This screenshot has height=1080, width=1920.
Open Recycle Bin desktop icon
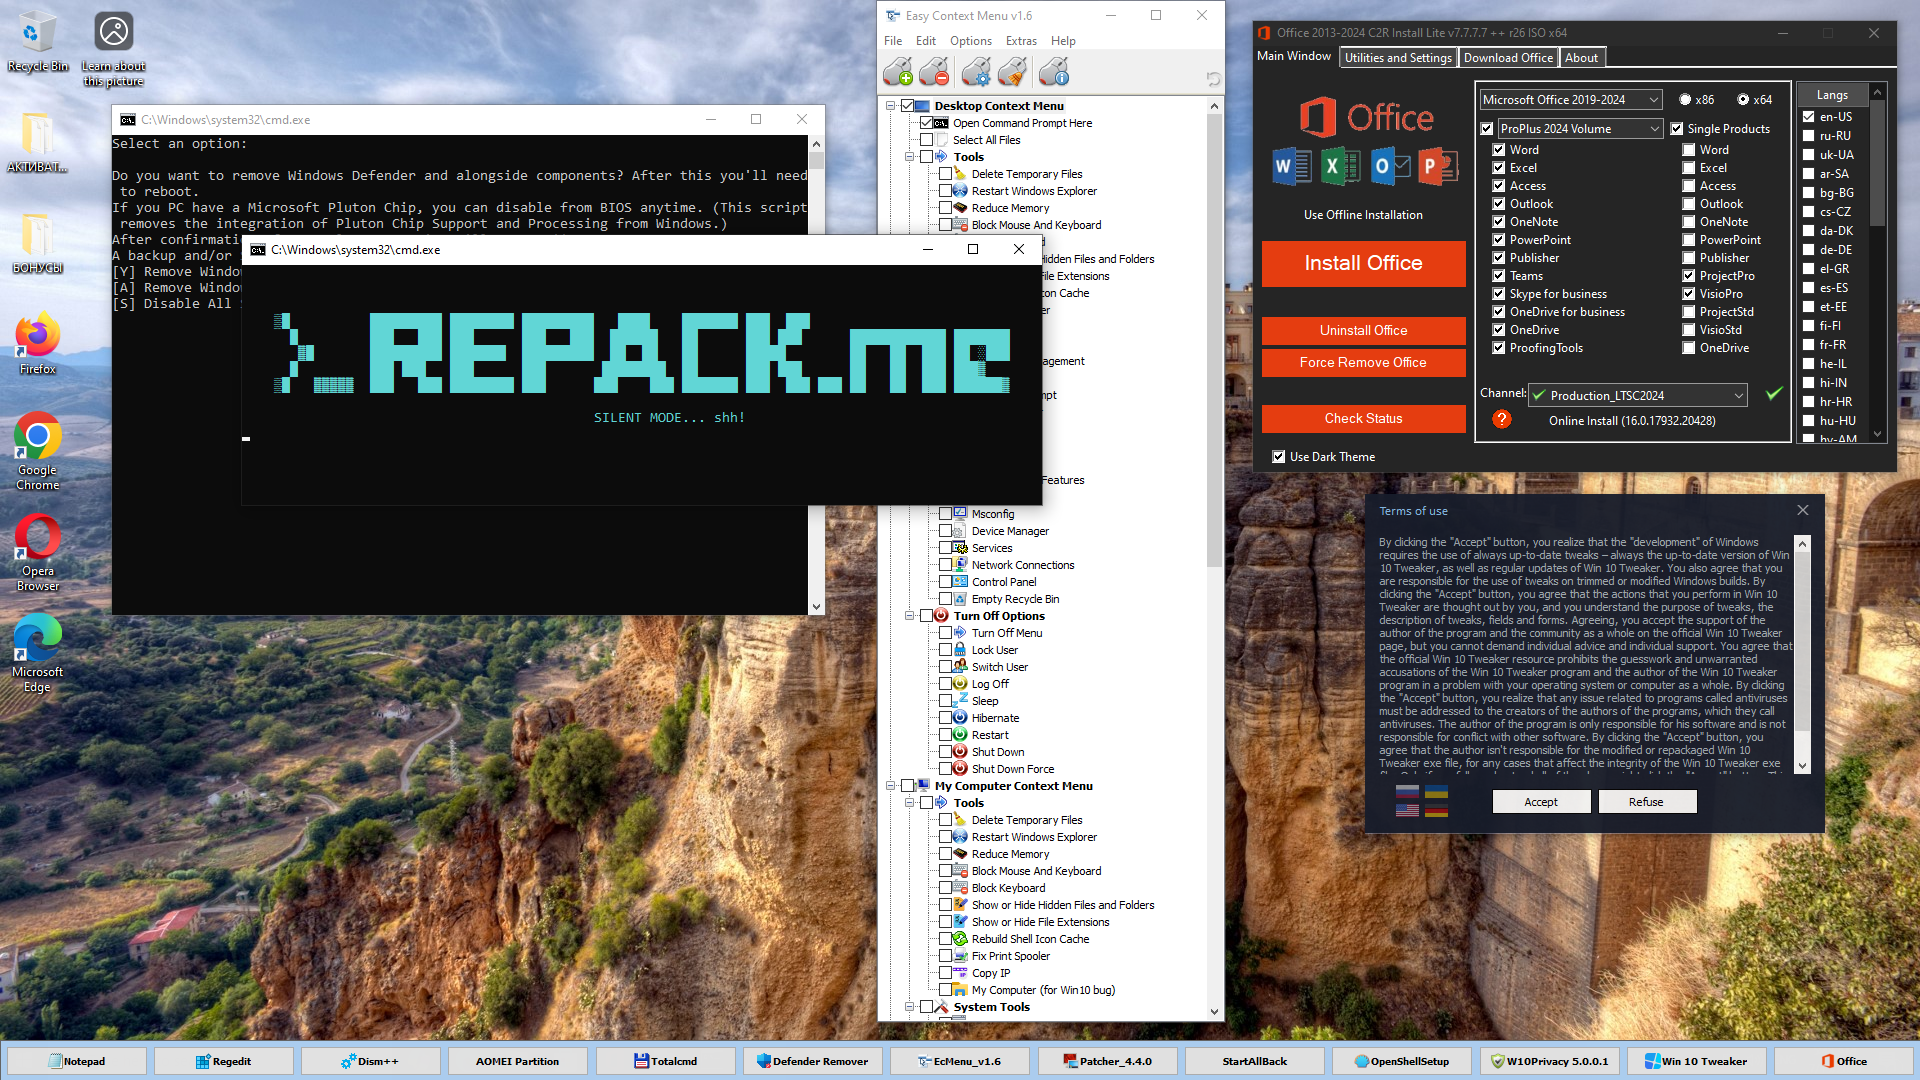[x=37, y=42]
